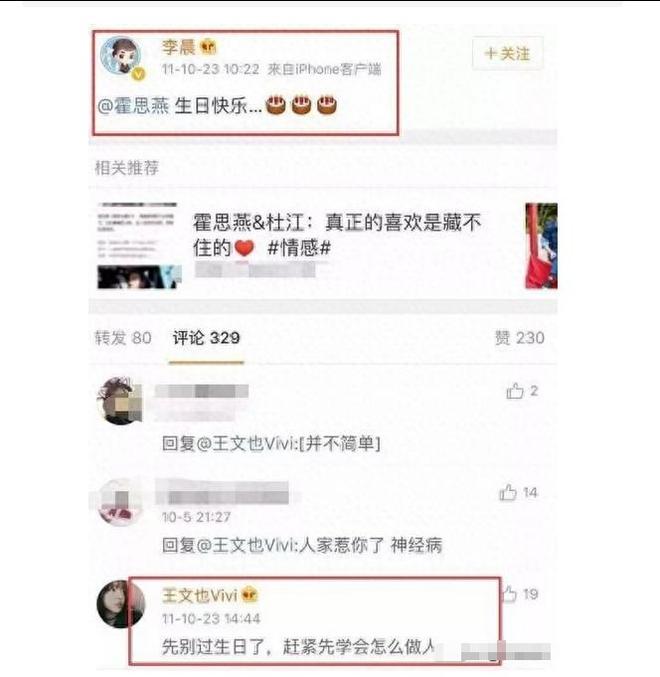
Task: Open 李晨's profile avatar
Action: [x=121, y=56]
